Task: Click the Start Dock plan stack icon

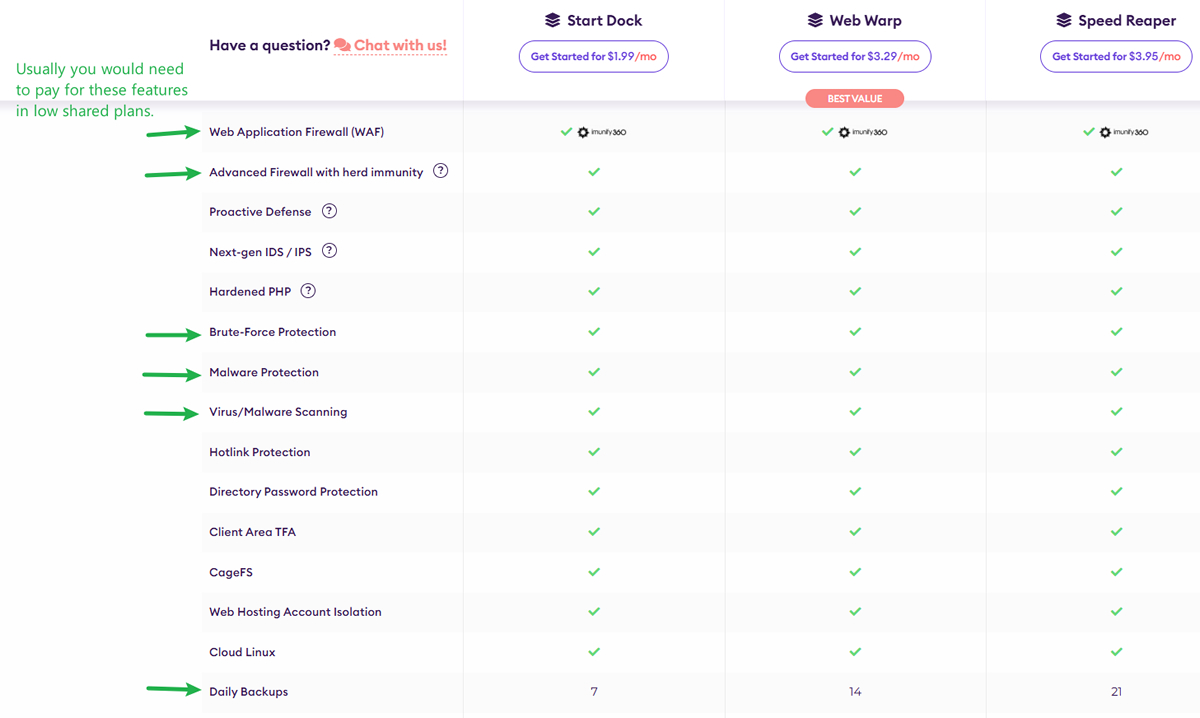Action: tap(554, 19)
